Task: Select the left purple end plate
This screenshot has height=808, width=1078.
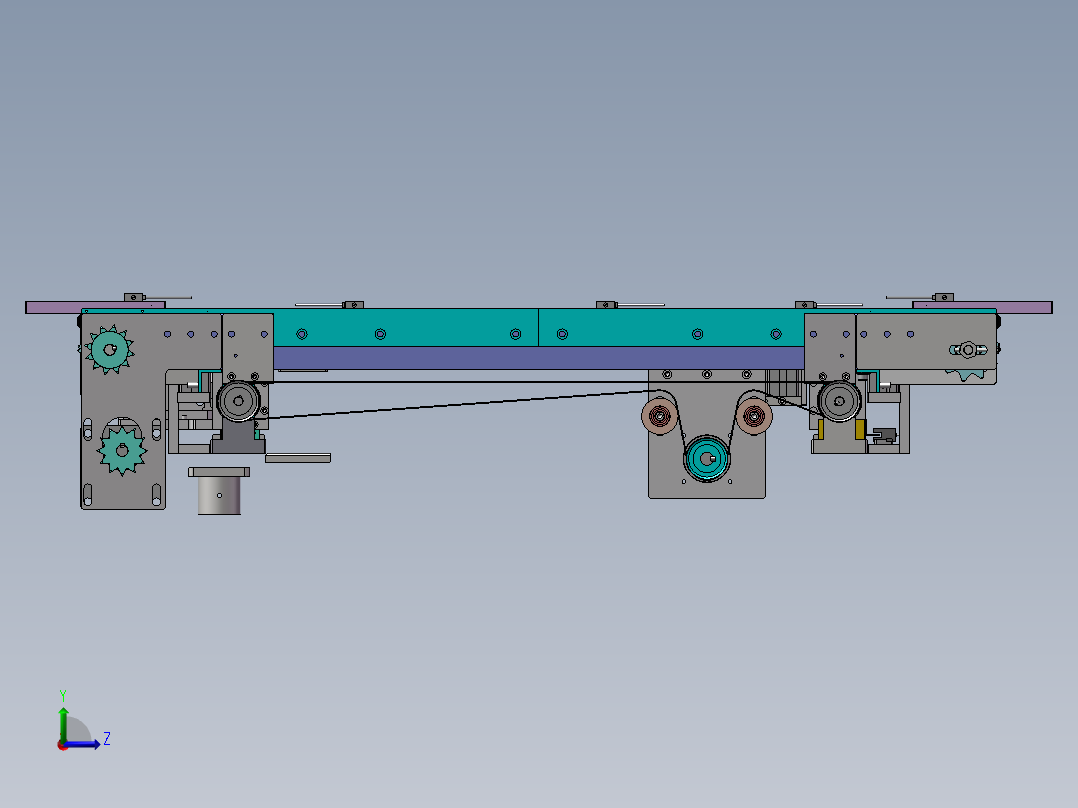Action: 95,307
